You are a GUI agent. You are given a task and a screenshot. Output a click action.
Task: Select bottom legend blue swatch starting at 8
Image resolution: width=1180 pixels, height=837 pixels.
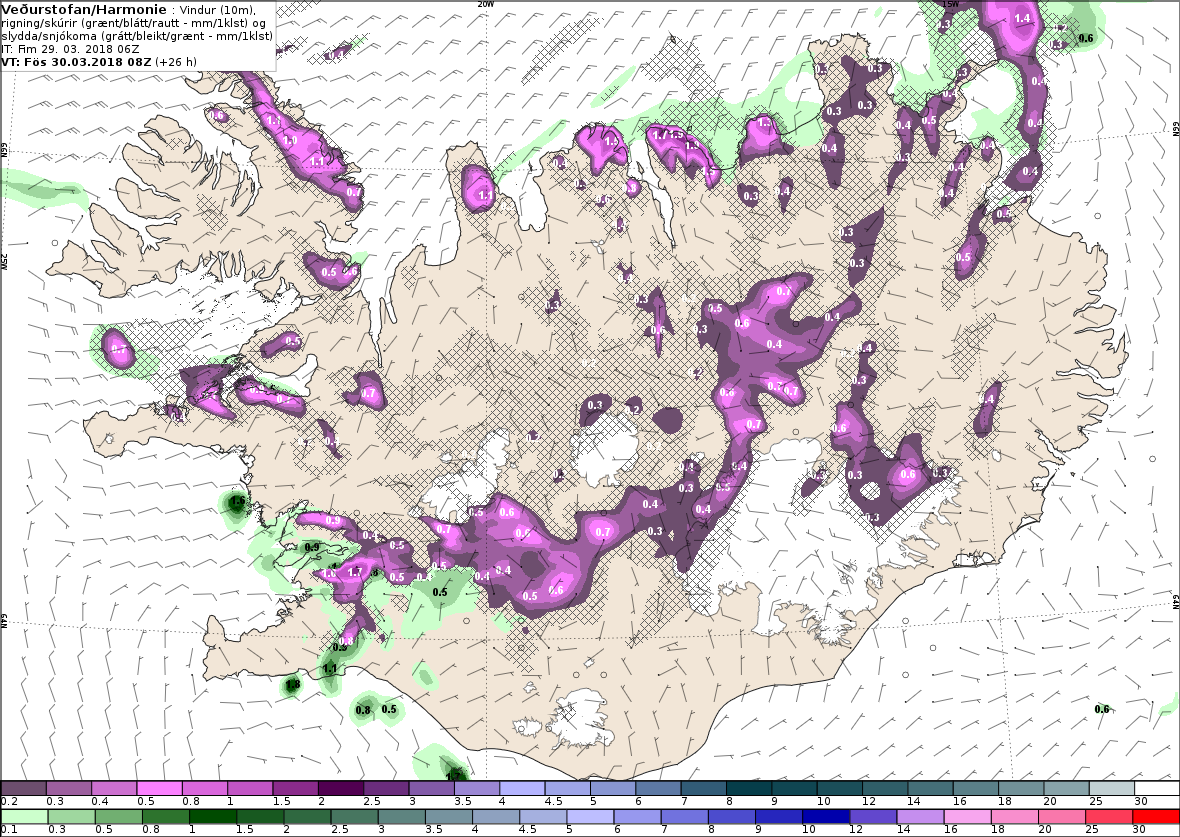pyautogui.click(x=731, y=817)
